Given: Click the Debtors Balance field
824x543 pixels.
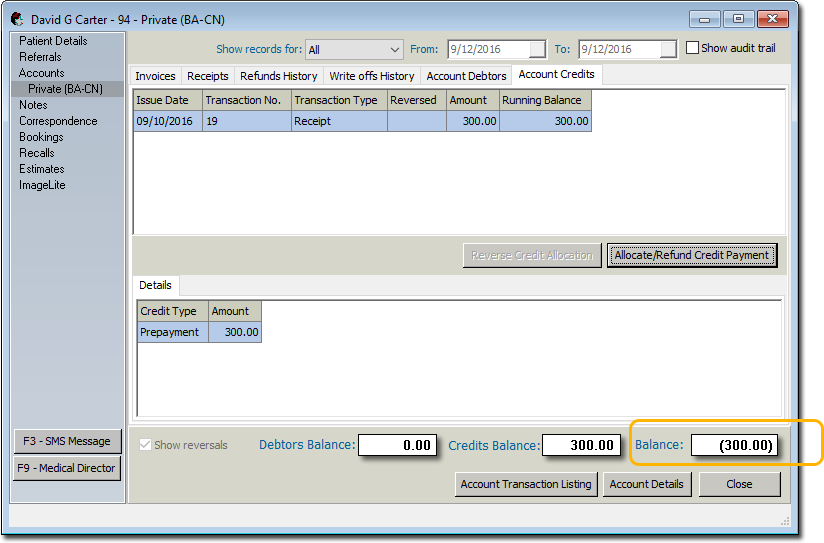Looking at the screenshot, I should tap(398, 445).
